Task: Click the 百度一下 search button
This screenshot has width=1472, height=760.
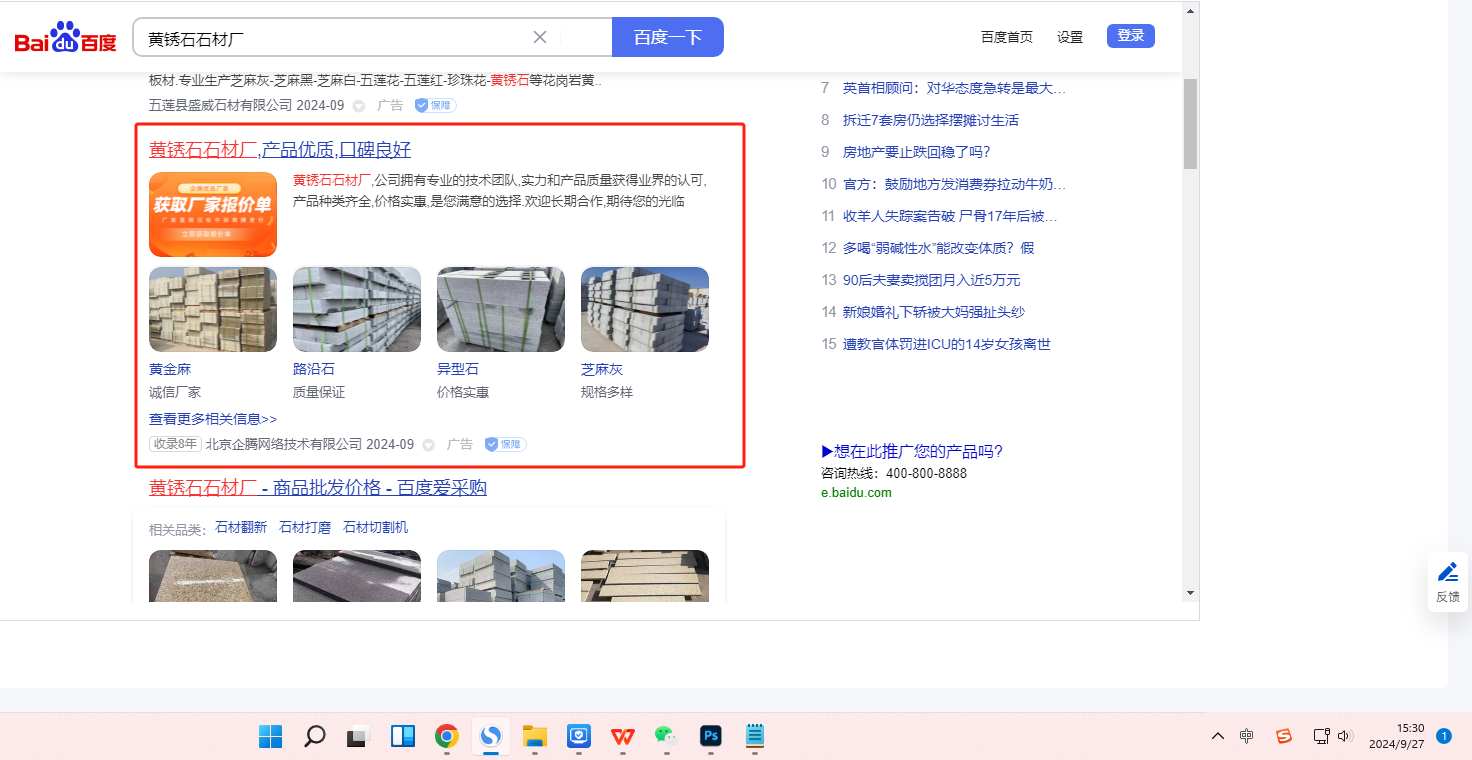Action: (x=668, y=37)
